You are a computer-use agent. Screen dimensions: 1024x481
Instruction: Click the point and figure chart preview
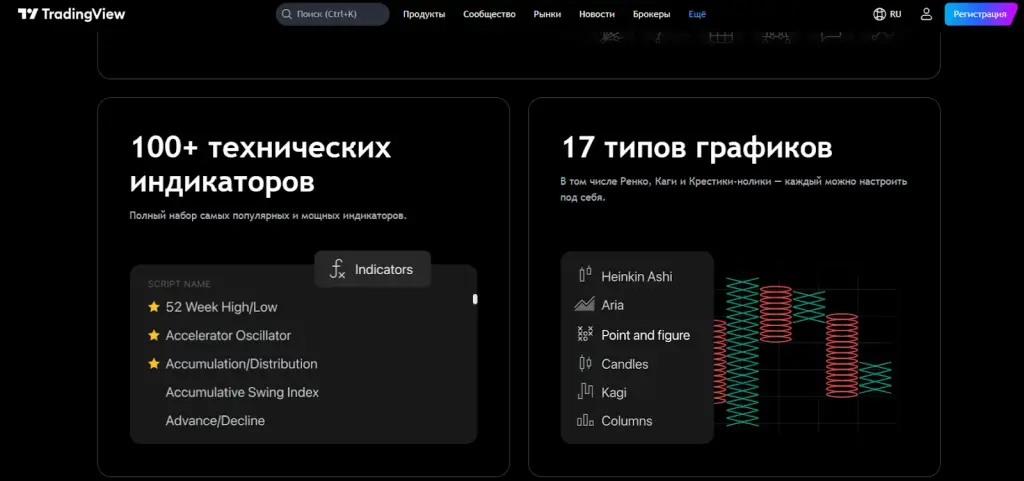805,352
